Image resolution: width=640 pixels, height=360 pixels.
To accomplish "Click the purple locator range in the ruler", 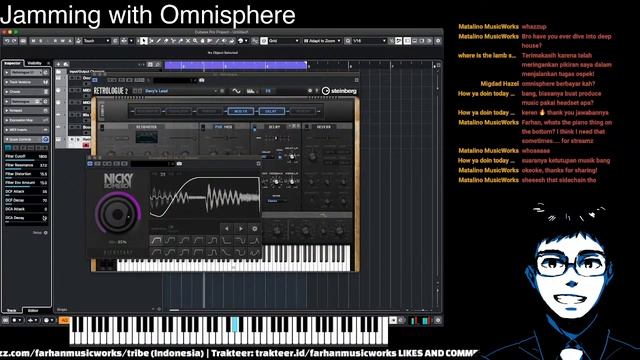I will click(x=236, y=65).
